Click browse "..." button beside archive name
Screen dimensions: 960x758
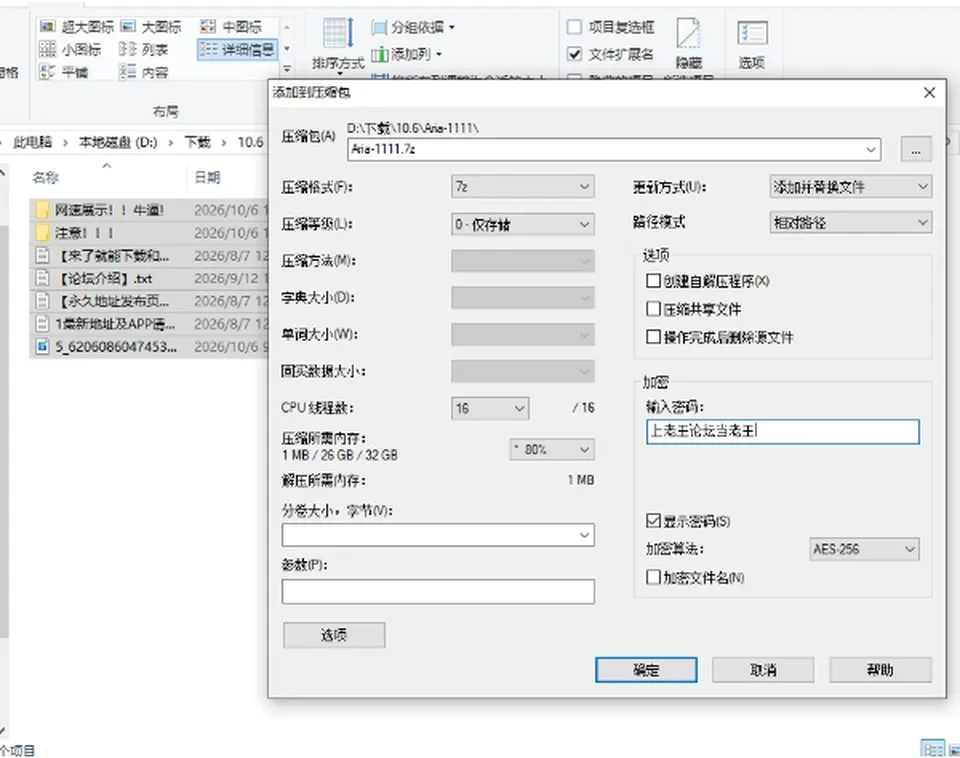(916, 149)
